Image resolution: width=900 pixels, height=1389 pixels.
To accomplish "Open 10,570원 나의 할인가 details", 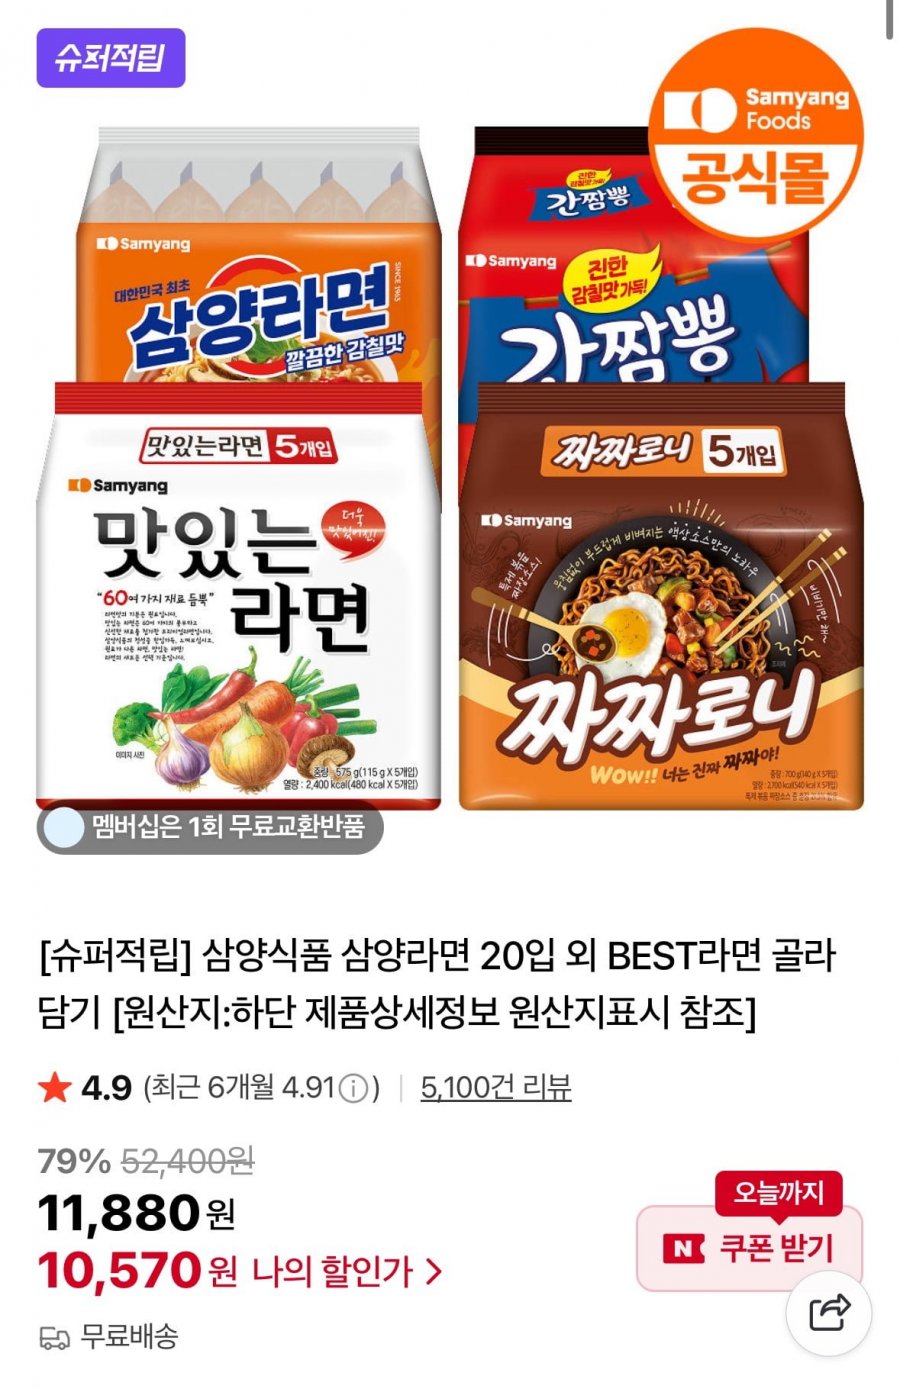I will click(240, 1271).
